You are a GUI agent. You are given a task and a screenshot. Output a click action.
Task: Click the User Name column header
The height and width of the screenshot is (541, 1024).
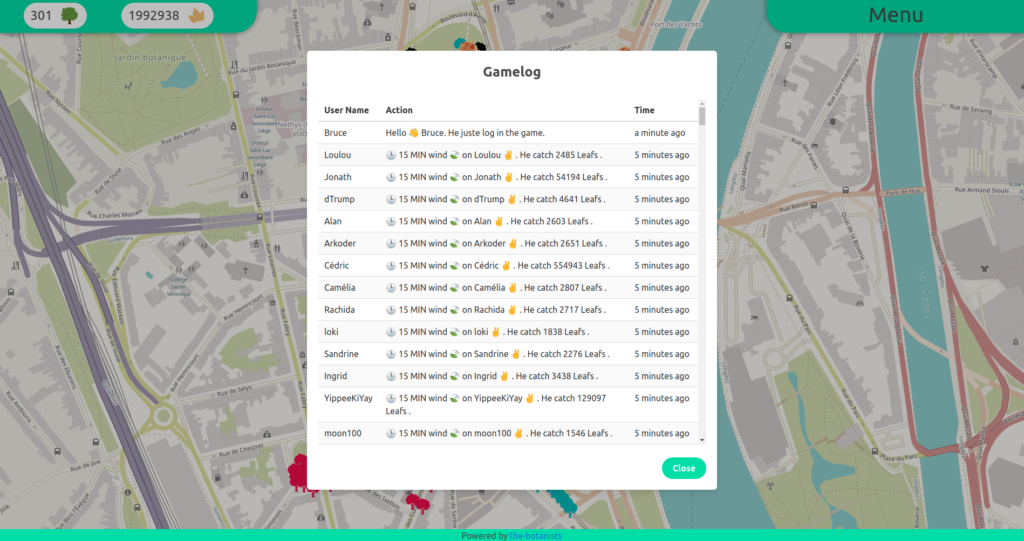pyautogui.click(x=346, y=110)
